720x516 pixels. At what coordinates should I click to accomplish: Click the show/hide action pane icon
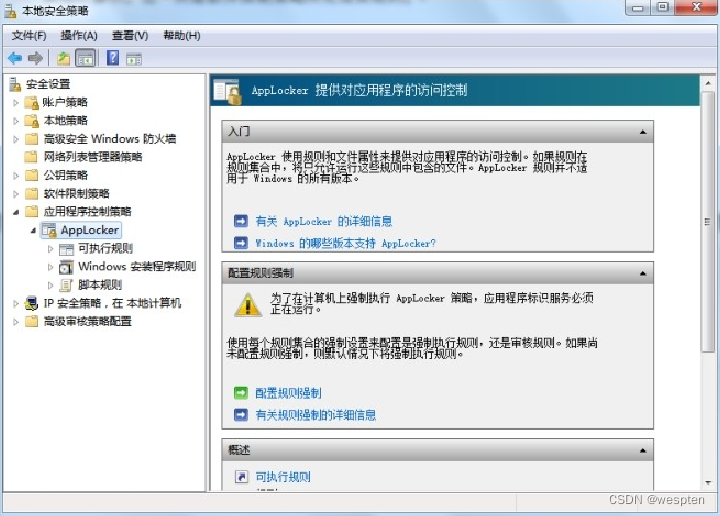[134, 59]
